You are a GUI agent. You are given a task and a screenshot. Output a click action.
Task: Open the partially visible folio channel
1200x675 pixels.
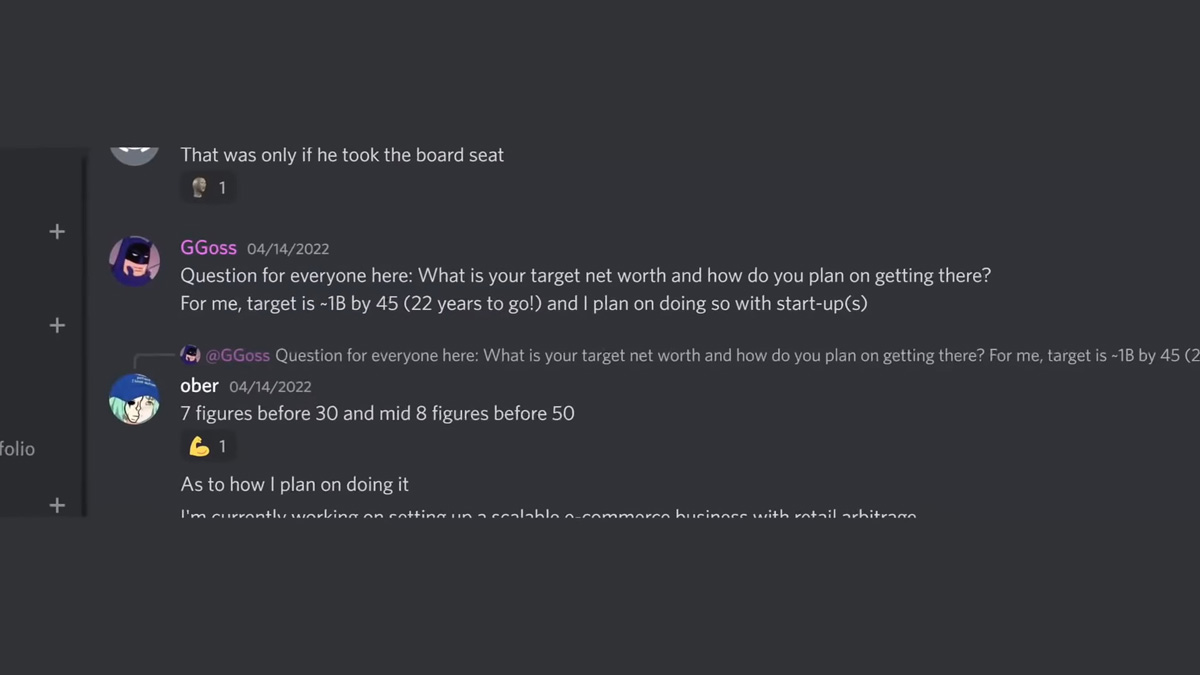(17, 449)
